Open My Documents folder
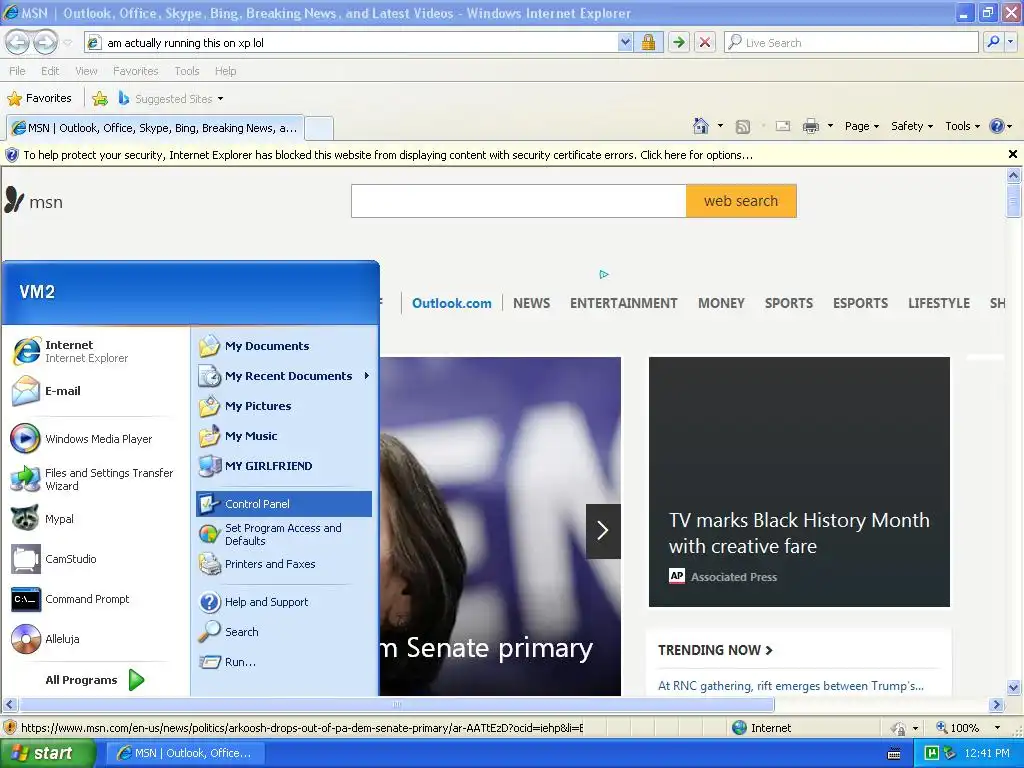 tap(284, 346)
